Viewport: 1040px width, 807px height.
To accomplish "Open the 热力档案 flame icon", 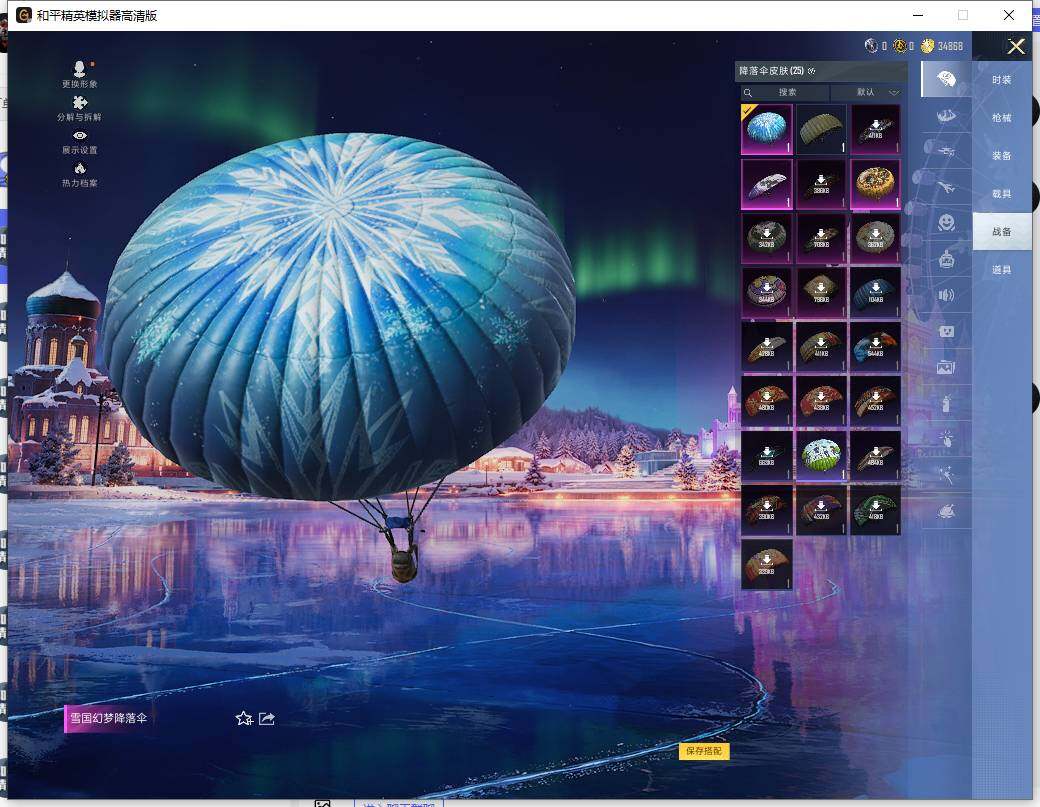I will pos(79,168).
